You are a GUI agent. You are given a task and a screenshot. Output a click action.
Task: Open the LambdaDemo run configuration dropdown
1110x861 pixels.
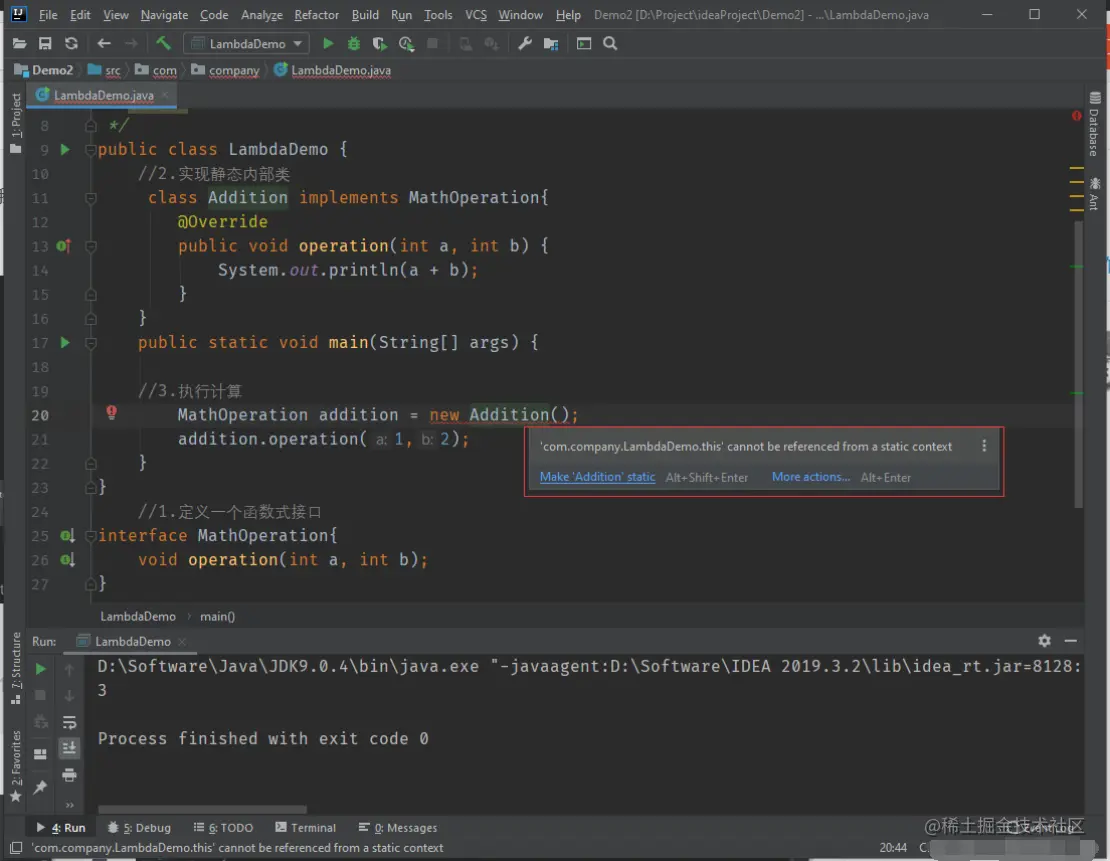(x=247, y=44)
